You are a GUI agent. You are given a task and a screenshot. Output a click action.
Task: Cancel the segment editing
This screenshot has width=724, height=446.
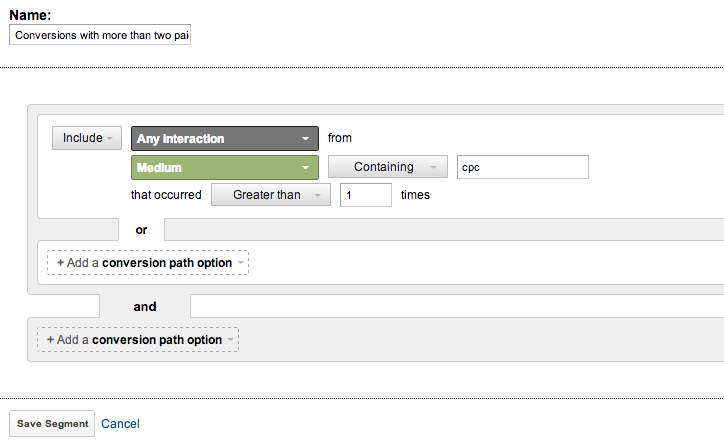point(120,424)
